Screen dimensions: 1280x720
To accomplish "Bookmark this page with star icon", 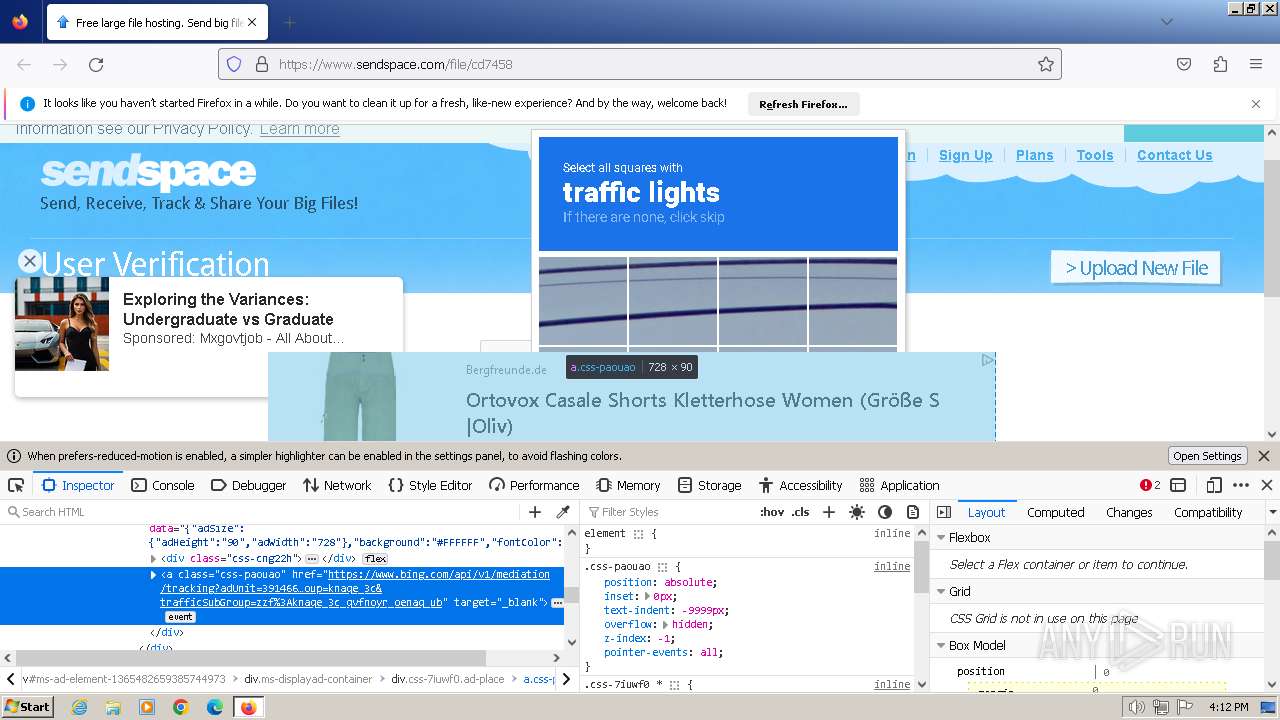I will [1046, 64].
